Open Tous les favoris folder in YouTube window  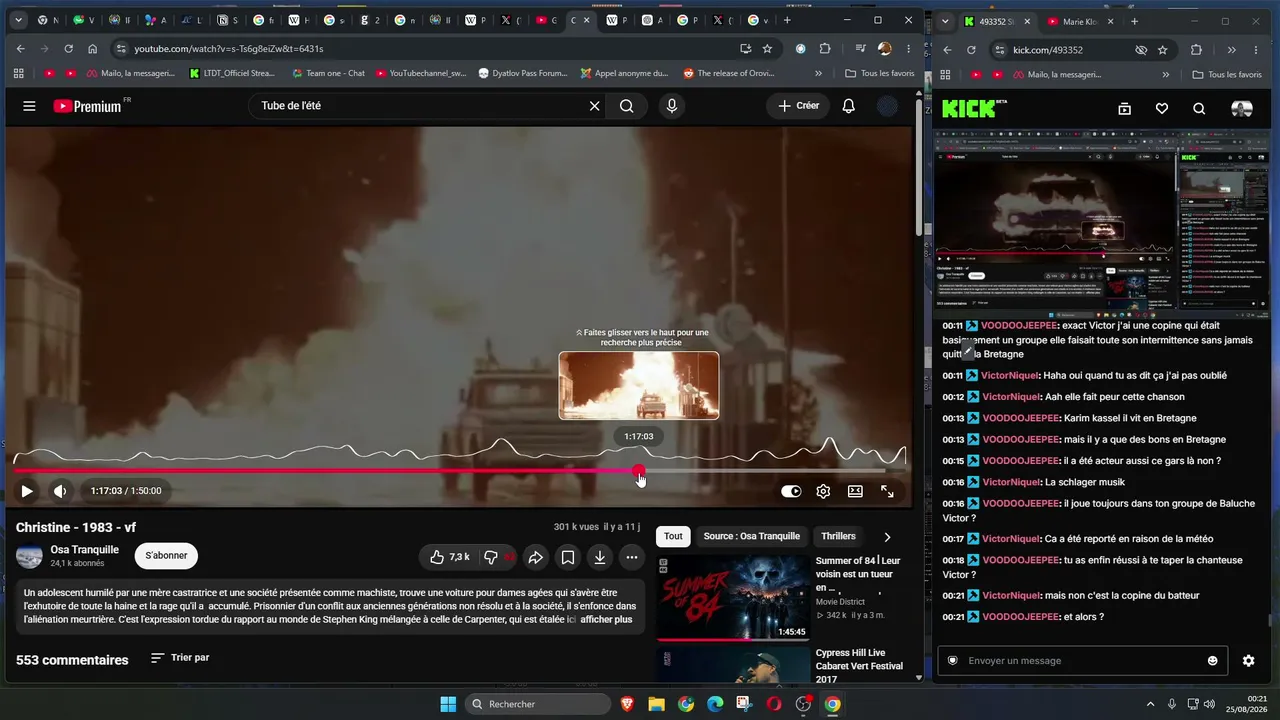[x=880, y=73]
